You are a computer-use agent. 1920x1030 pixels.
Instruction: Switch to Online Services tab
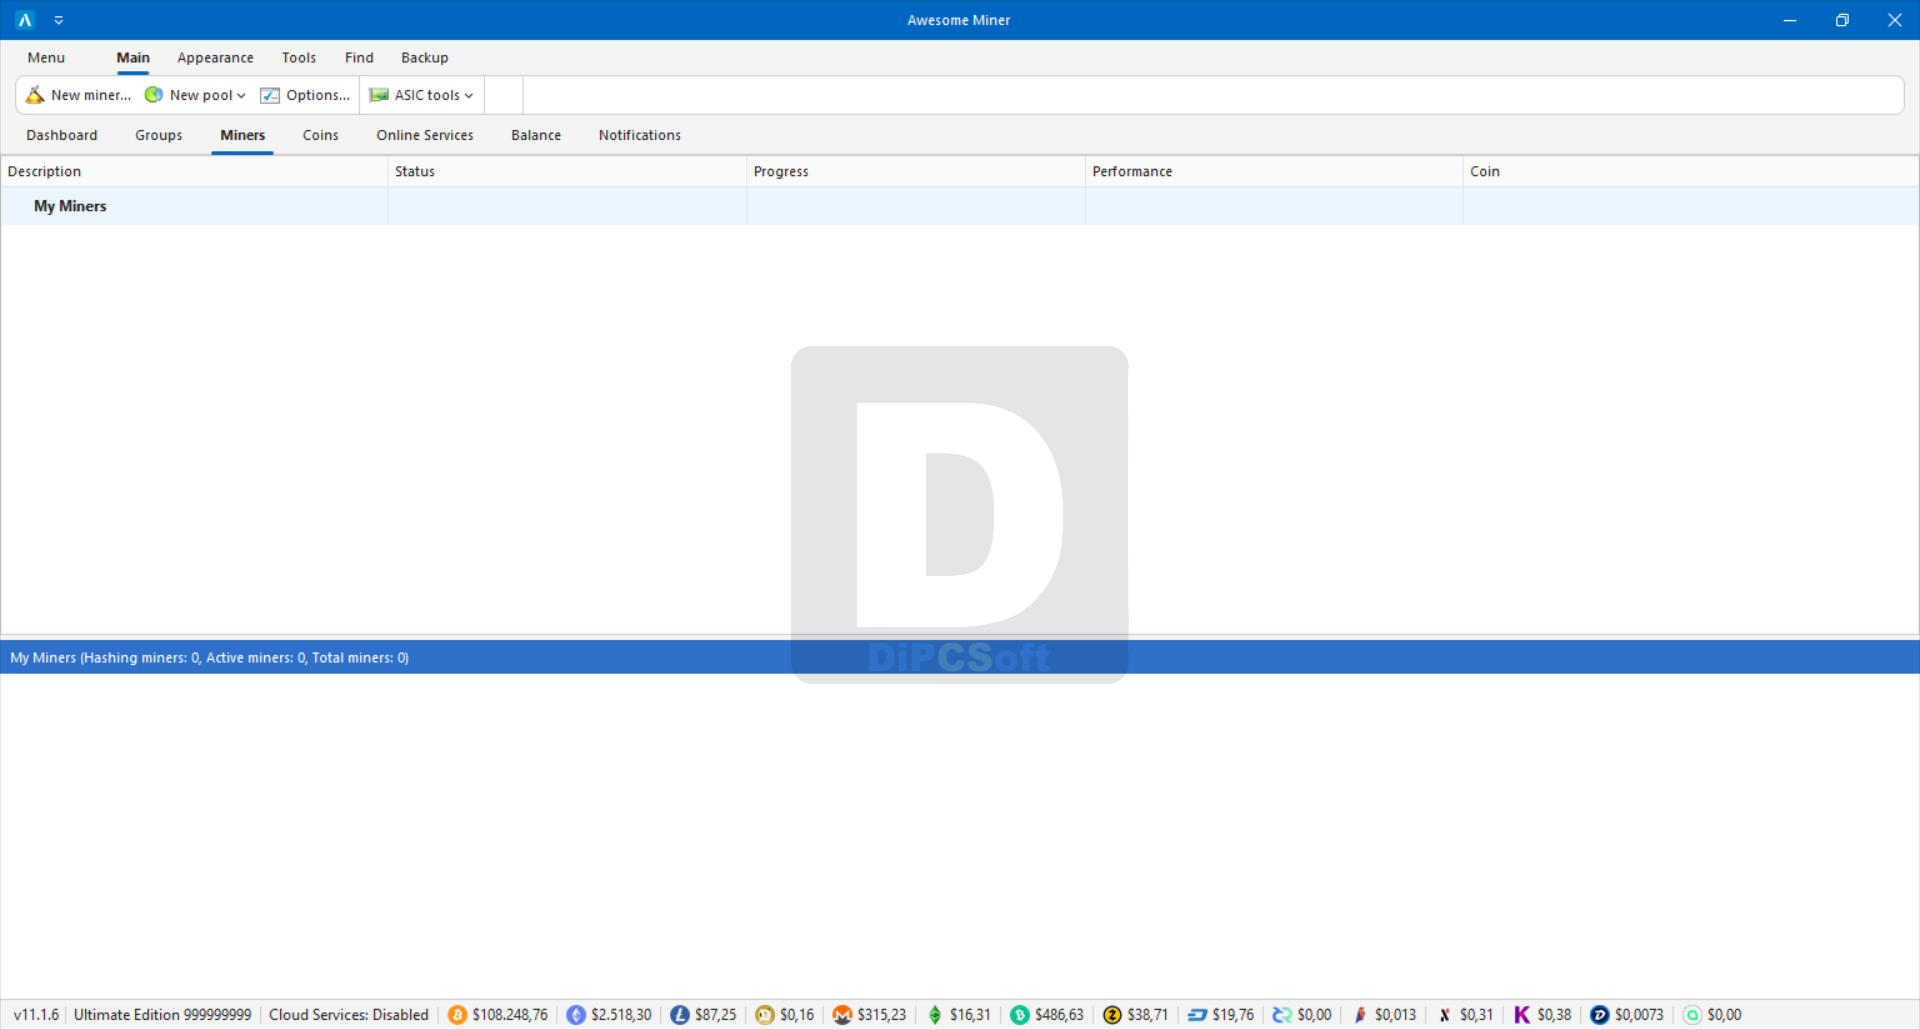[425, 135]
